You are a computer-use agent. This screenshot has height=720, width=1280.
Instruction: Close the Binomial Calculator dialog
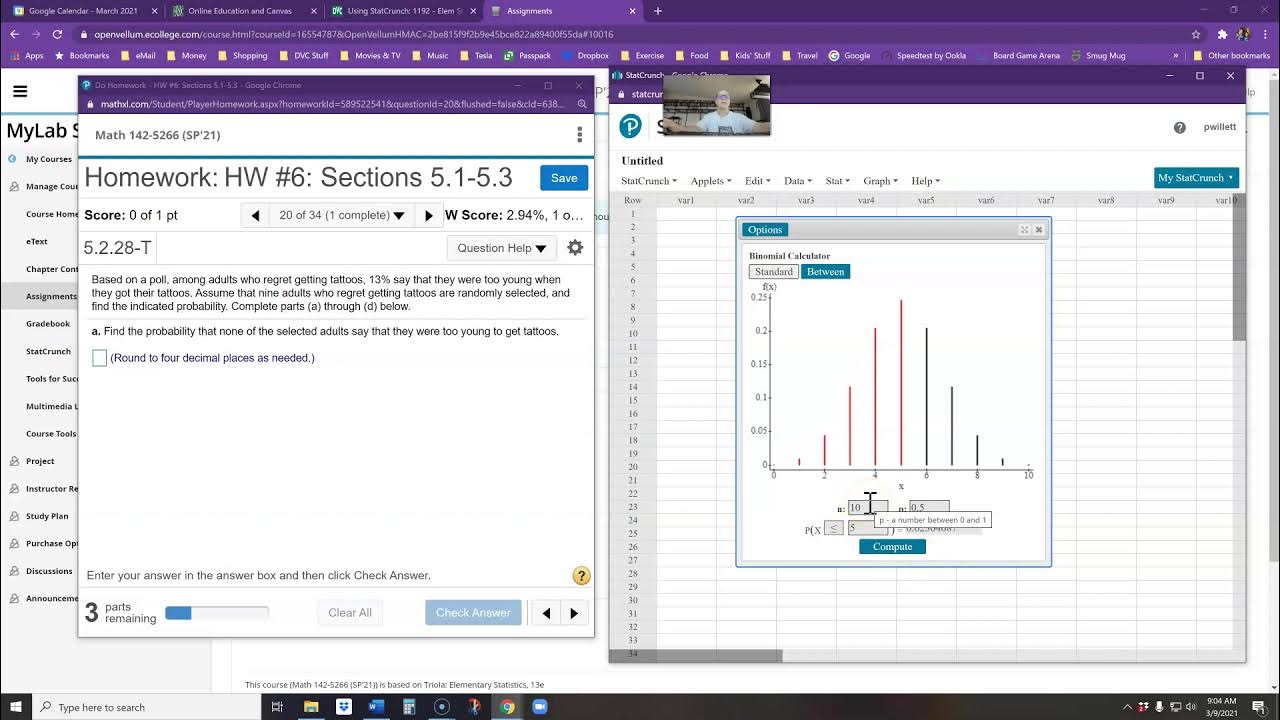tap(1039, 230)
